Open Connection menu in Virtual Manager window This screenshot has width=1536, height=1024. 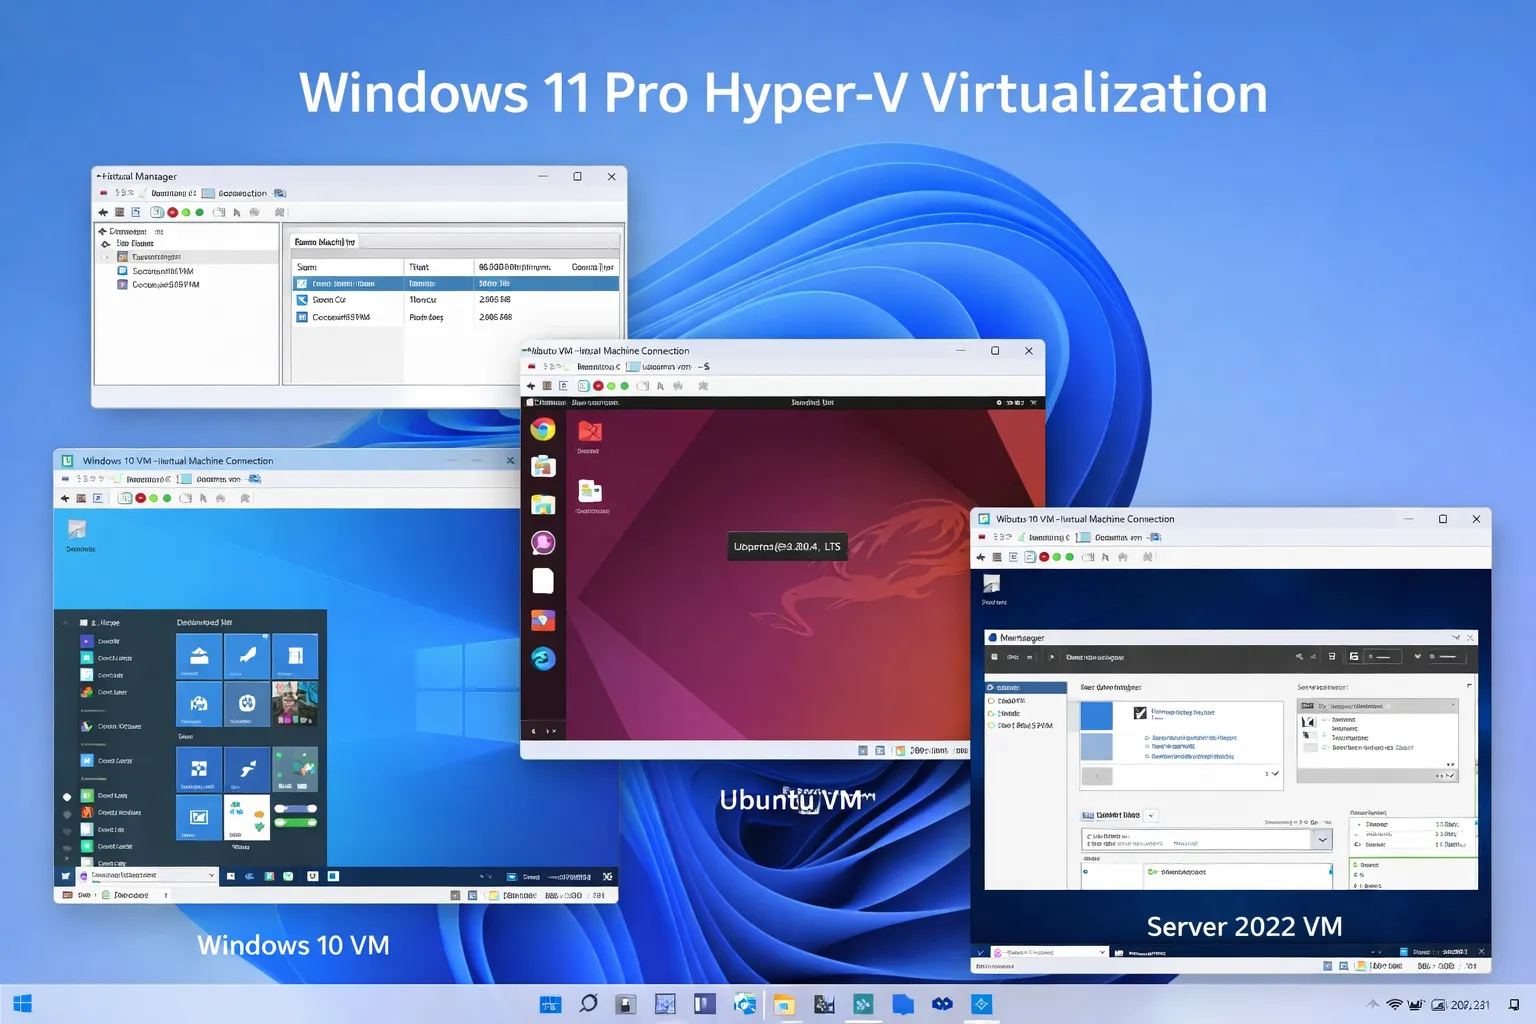[x=243, y=194]
